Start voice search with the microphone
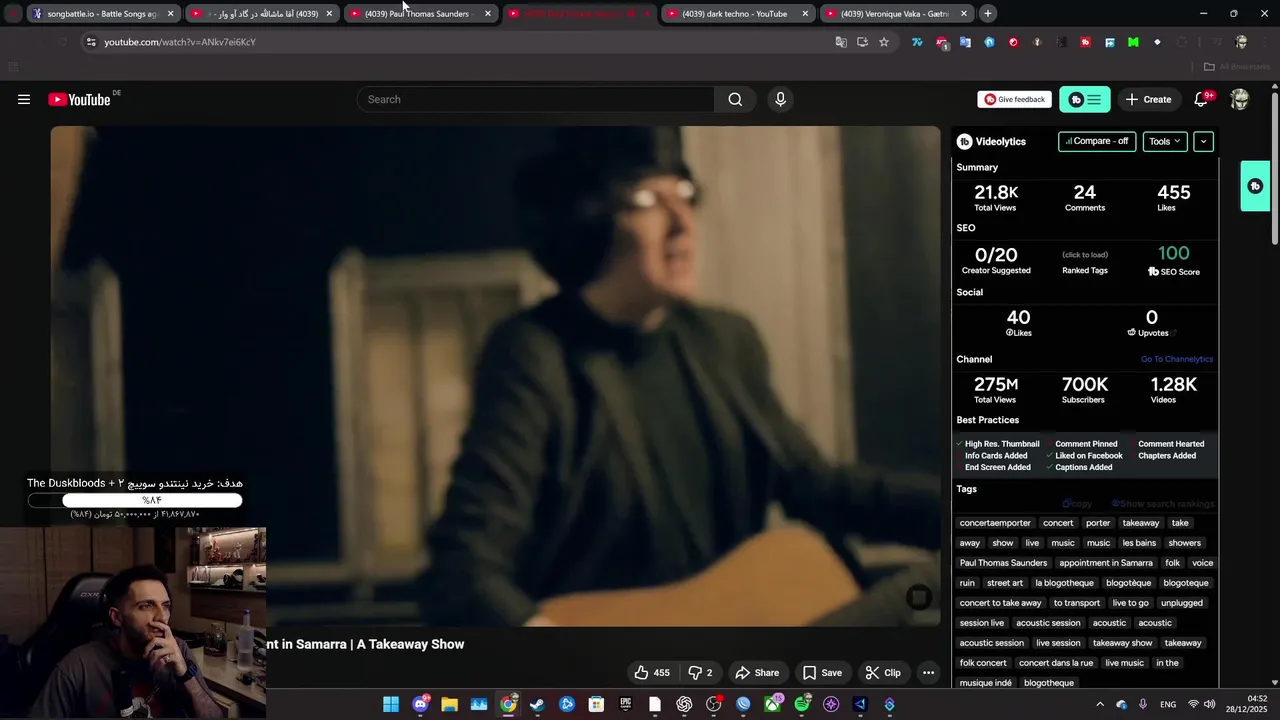Image resolution: width=1280 pixels, height=720 pixels. click(781, 99)
